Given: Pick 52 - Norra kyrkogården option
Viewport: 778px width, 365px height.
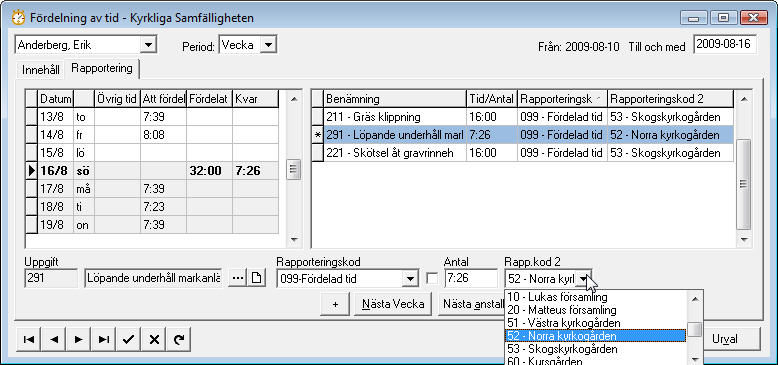Looking at the screenshot, I should tap(595, 336).
